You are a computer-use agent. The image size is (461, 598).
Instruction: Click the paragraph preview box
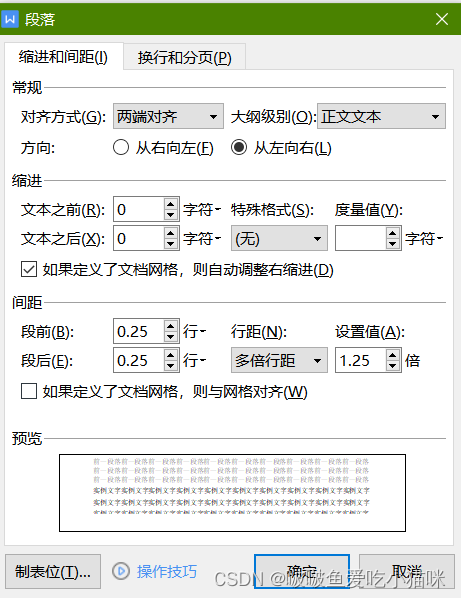click(232, 493)
